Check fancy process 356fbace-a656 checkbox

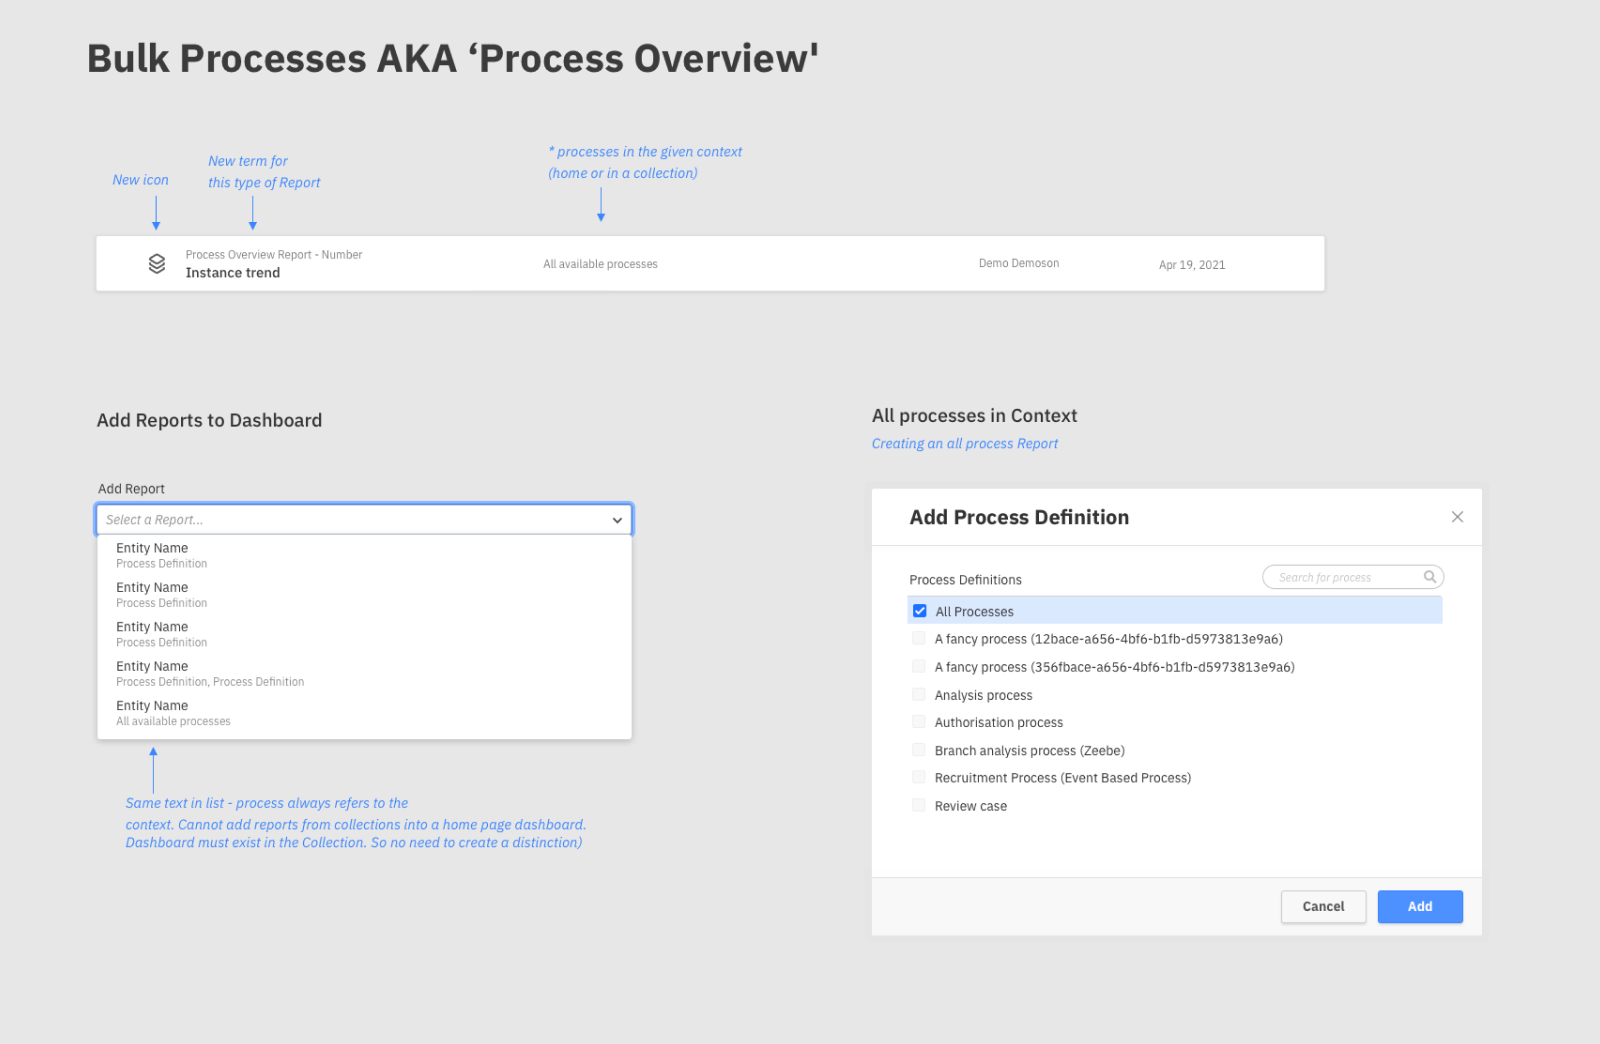919,666
